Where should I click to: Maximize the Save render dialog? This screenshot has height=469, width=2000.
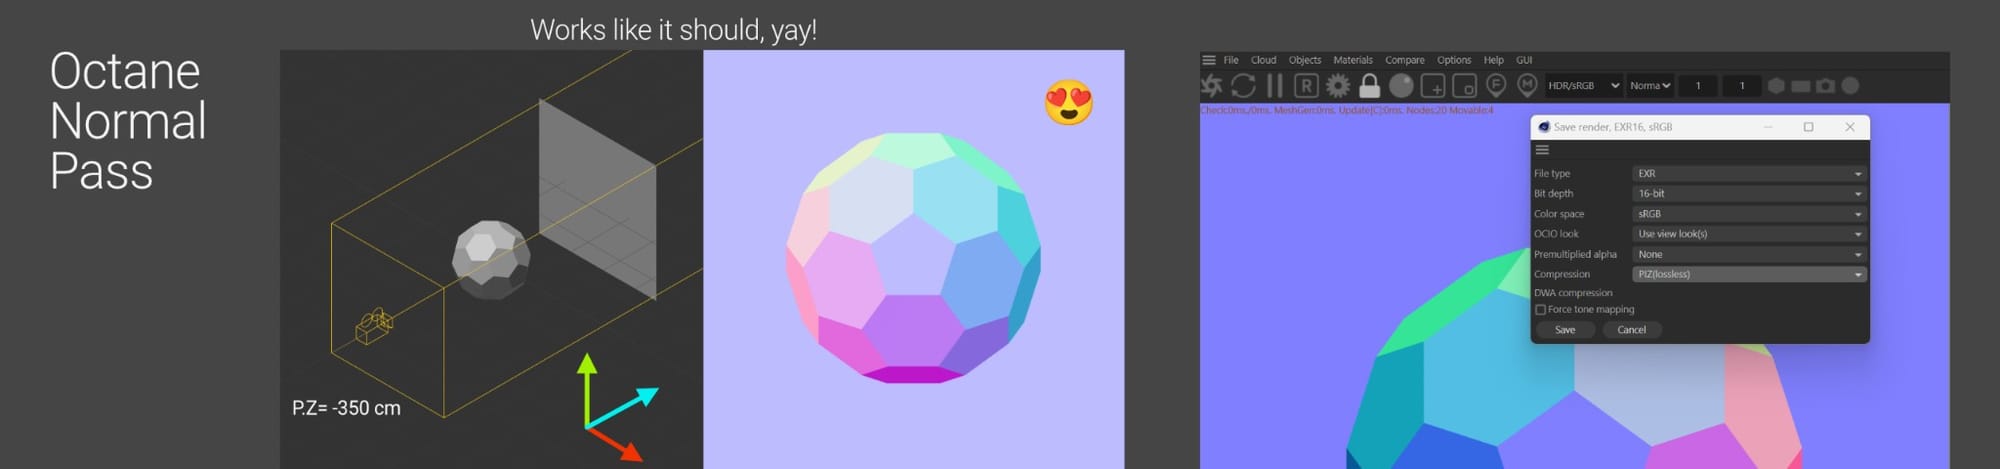click(x=1808, y=127)
